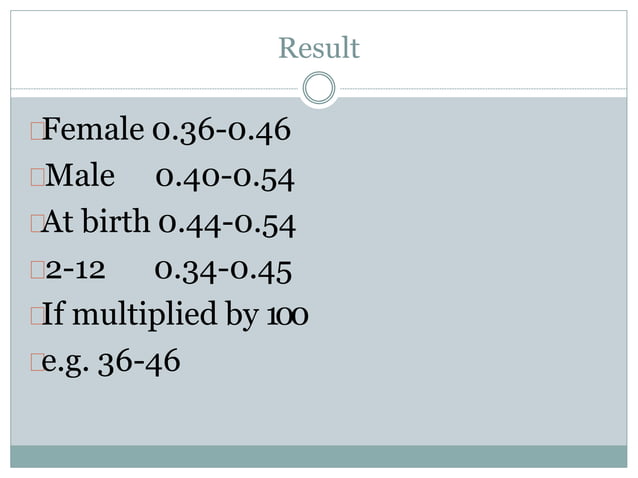Click the value 0.36-0.46
638x478 pixels.
222,131
